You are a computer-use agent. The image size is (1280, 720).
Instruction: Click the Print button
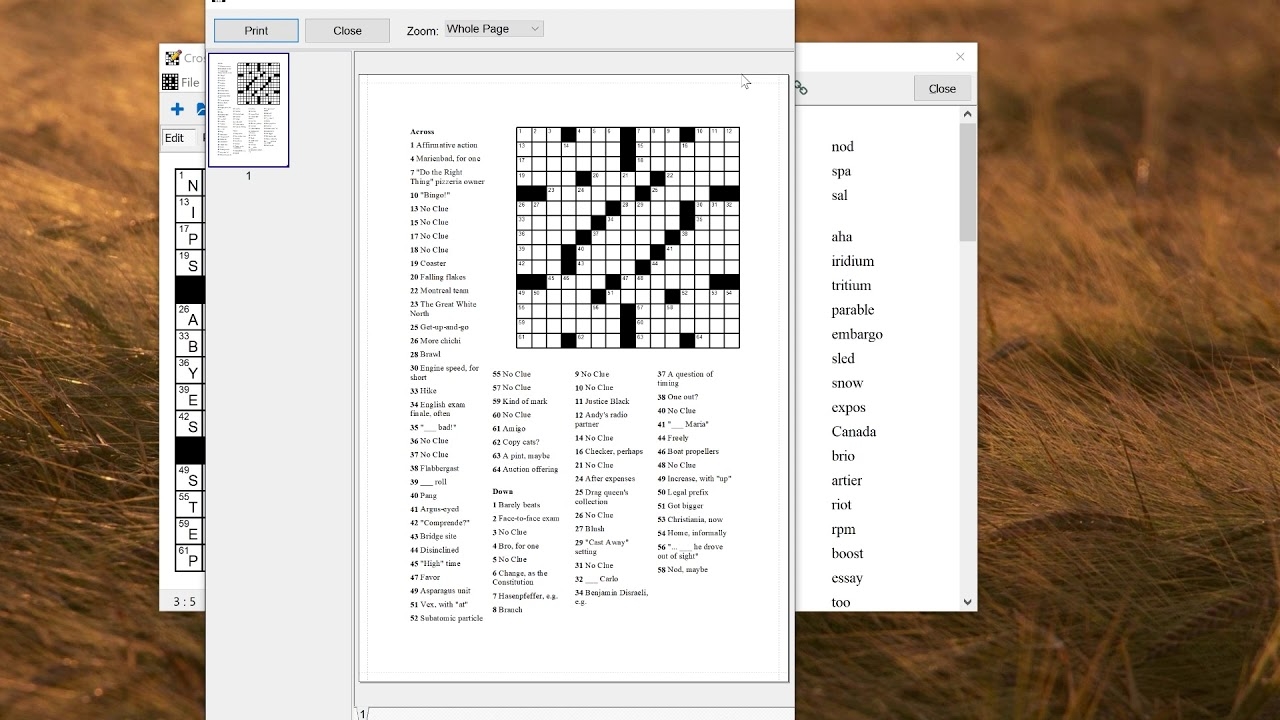click(256, 31)
